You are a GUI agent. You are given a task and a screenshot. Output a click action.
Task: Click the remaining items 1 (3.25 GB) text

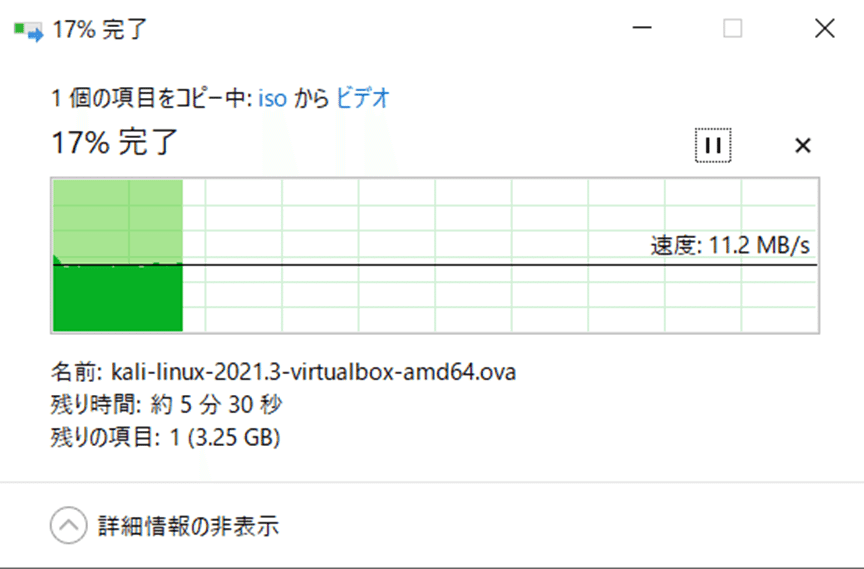(225, 437)
